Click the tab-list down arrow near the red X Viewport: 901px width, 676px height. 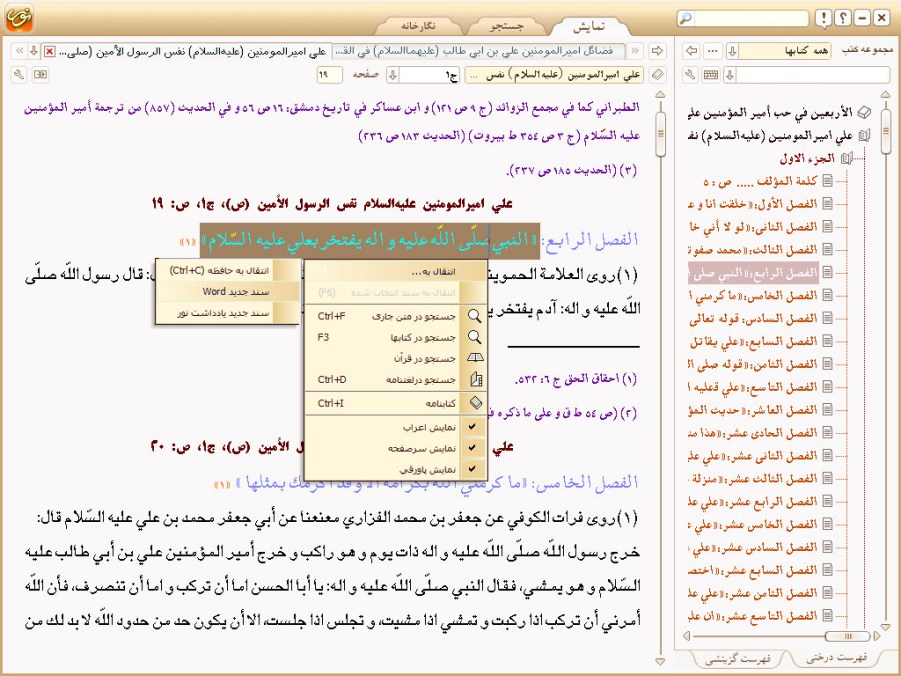click(34, 52)
